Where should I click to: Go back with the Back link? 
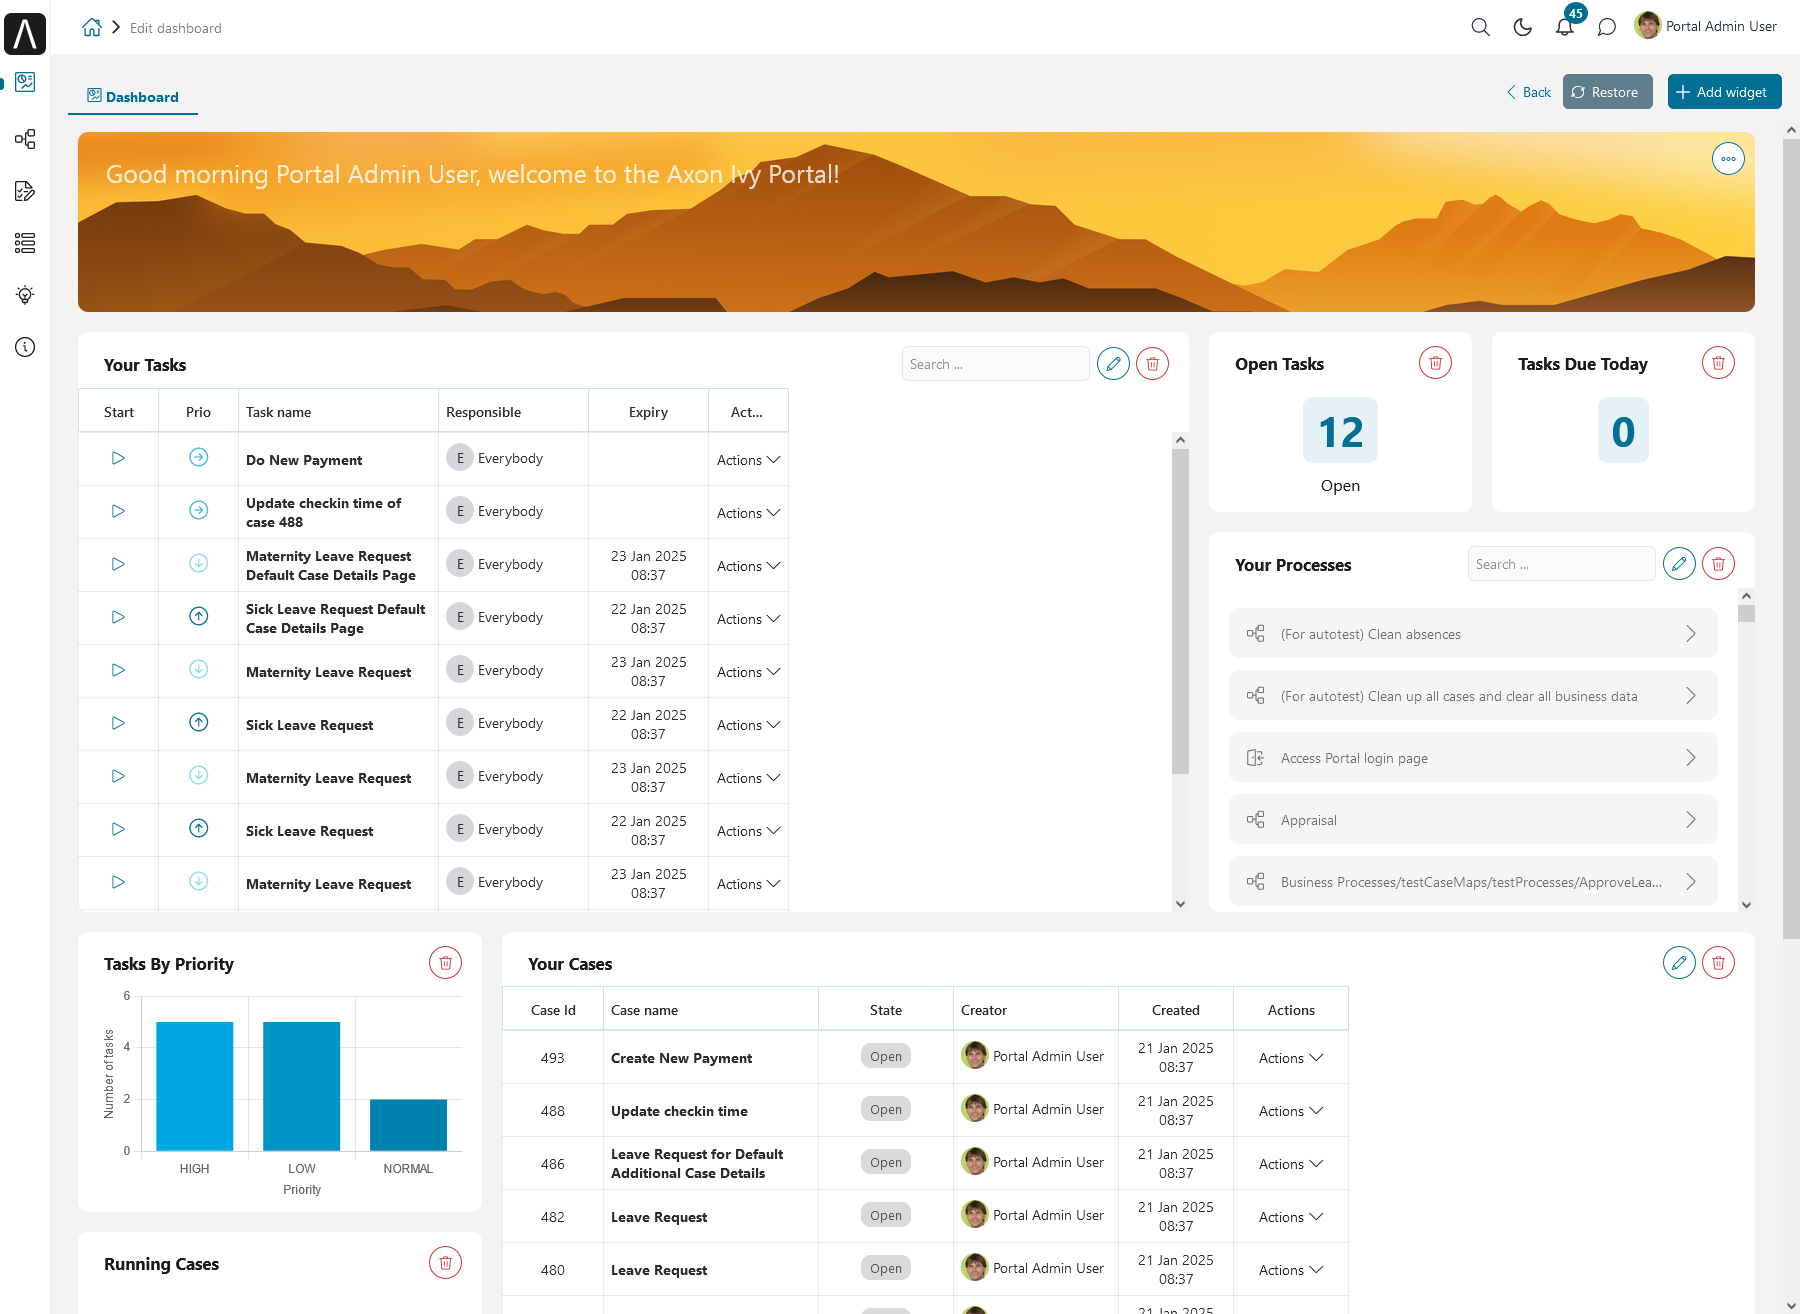click(x=1529, y=92)
